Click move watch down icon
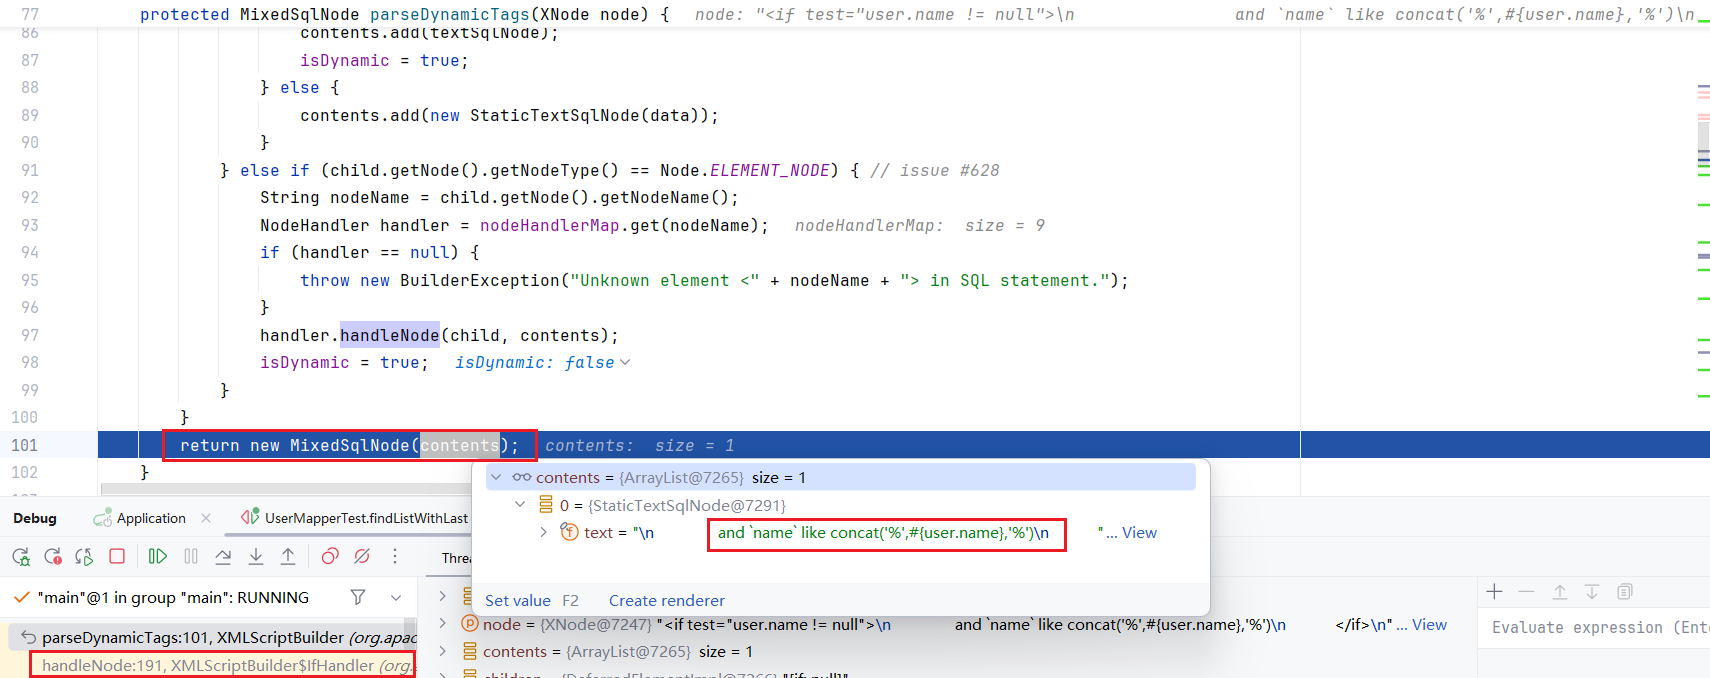Image resolution: width=1710 pixels, height=678 pixels. pyautogui.click(x=1592, y=591)
